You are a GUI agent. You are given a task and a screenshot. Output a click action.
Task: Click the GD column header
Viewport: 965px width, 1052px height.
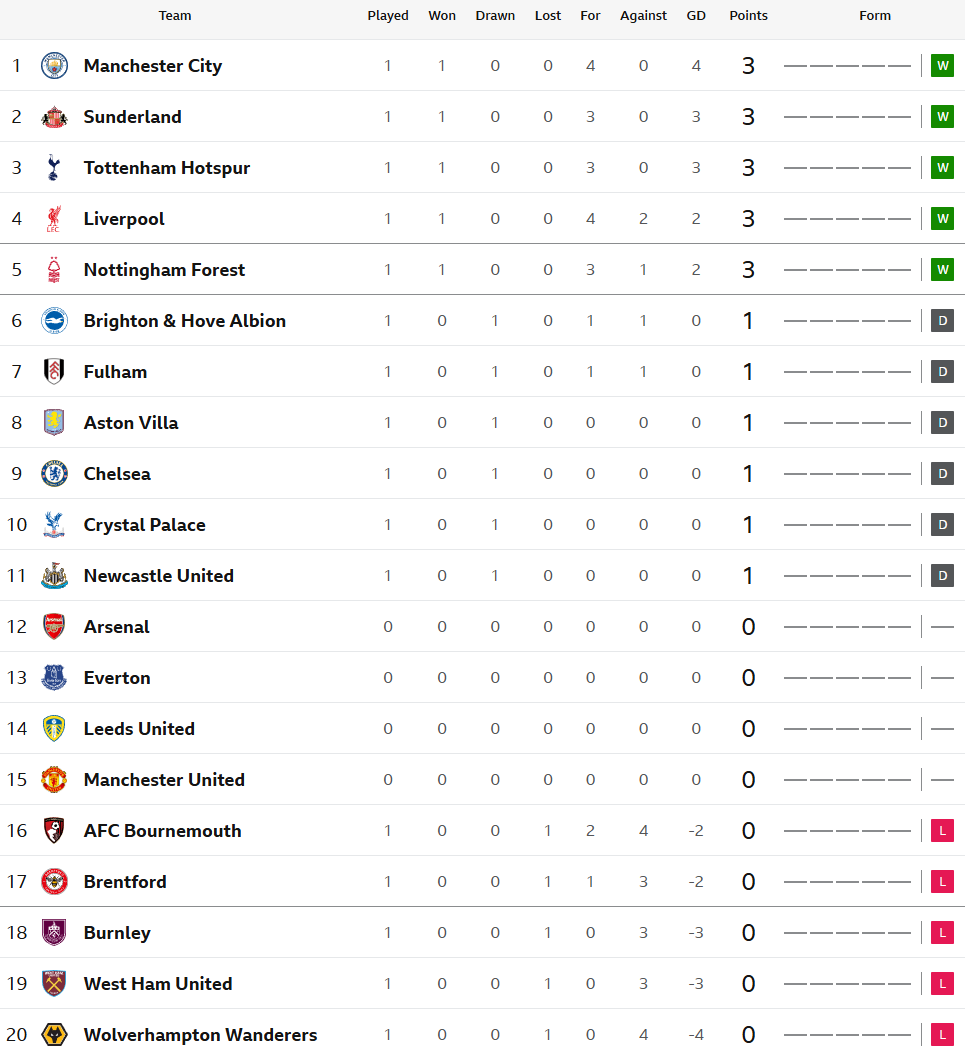696,15
